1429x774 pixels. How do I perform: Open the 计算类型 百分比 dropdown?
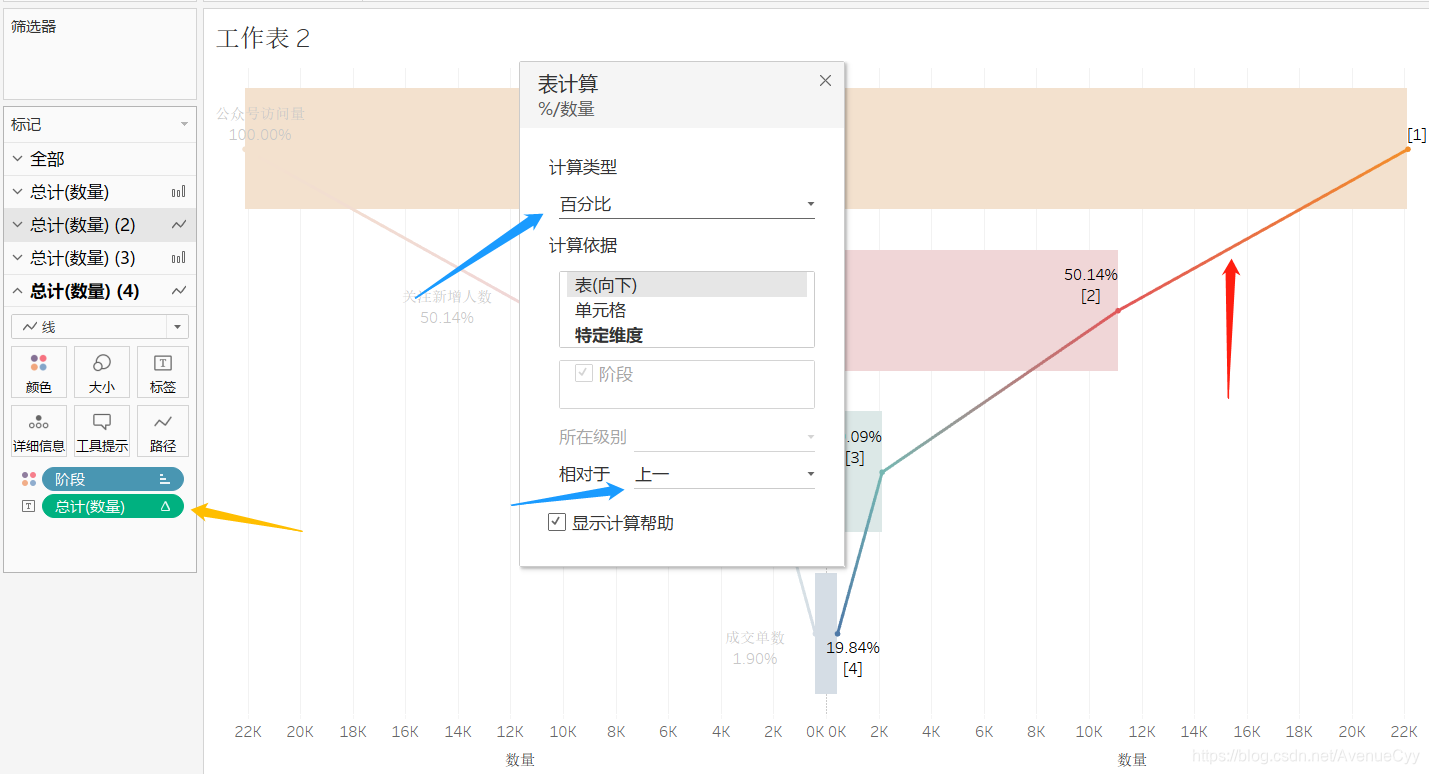tap(686, 204)
